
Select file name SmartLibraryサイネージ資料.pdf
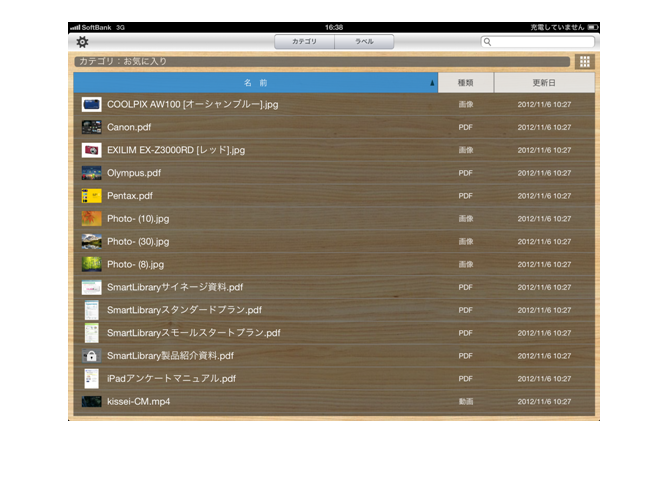point(175,287)
